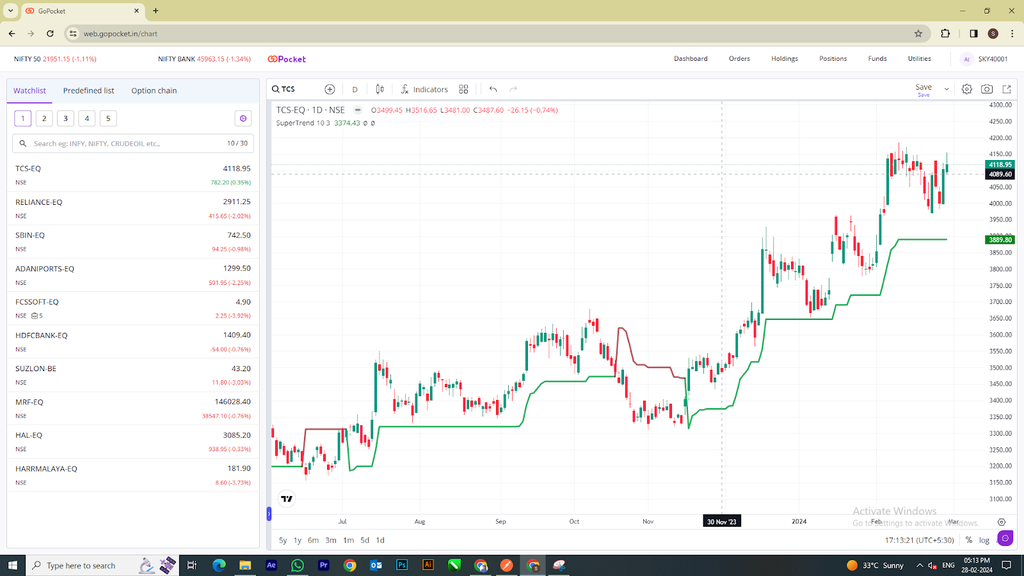The image size is (1024, 576).
Task: Select watchlist number 5
Action: pos(108,118)
